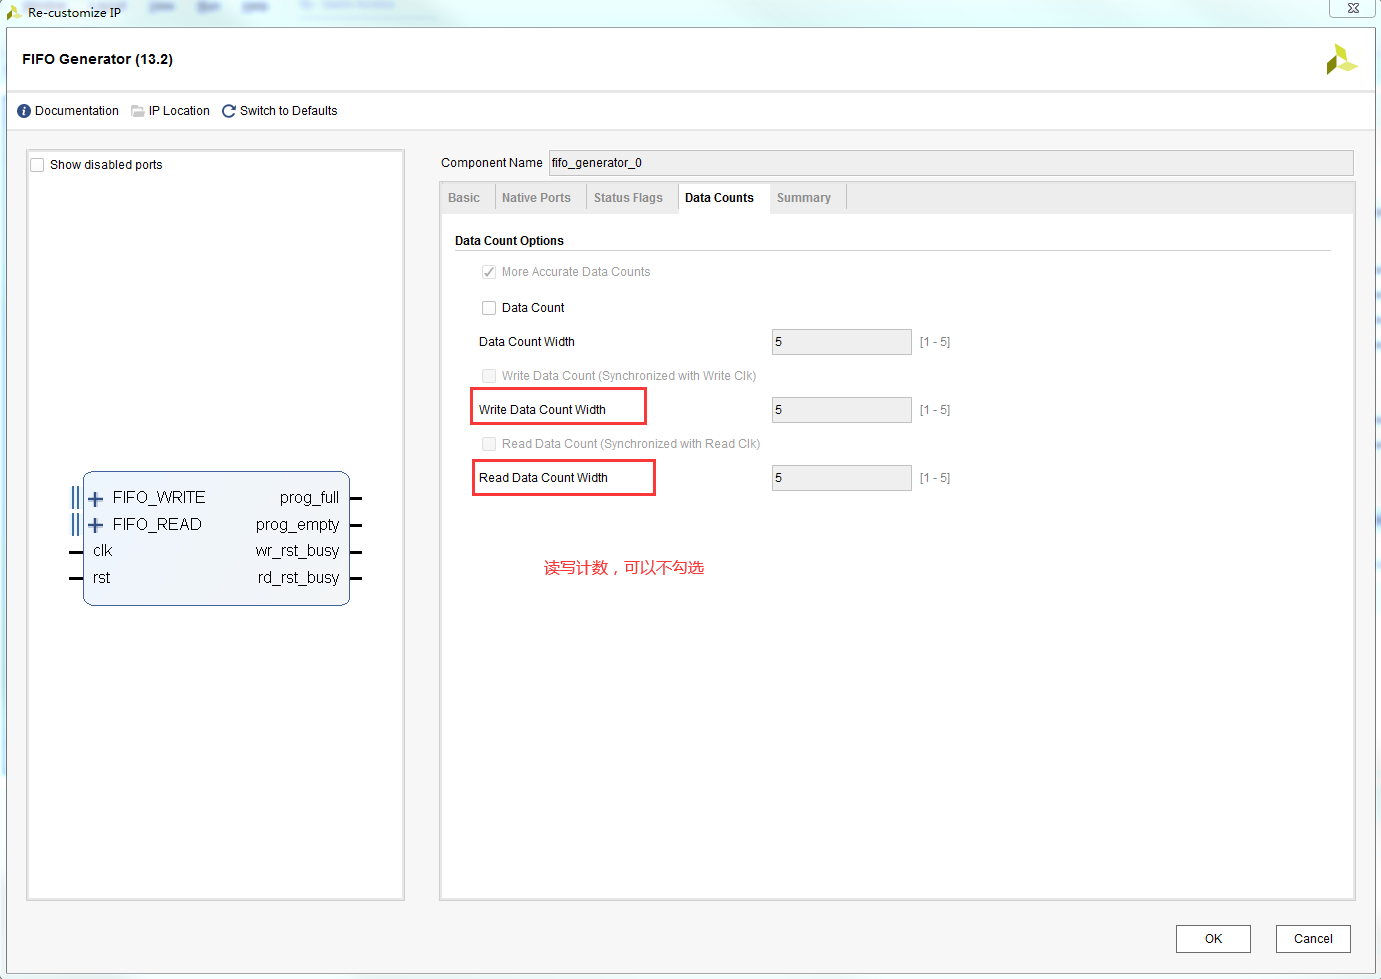The image size is (1381, 979).
Task: Check the Data Count checkbox
Action: pyautogui.click(x=489, y=307)
